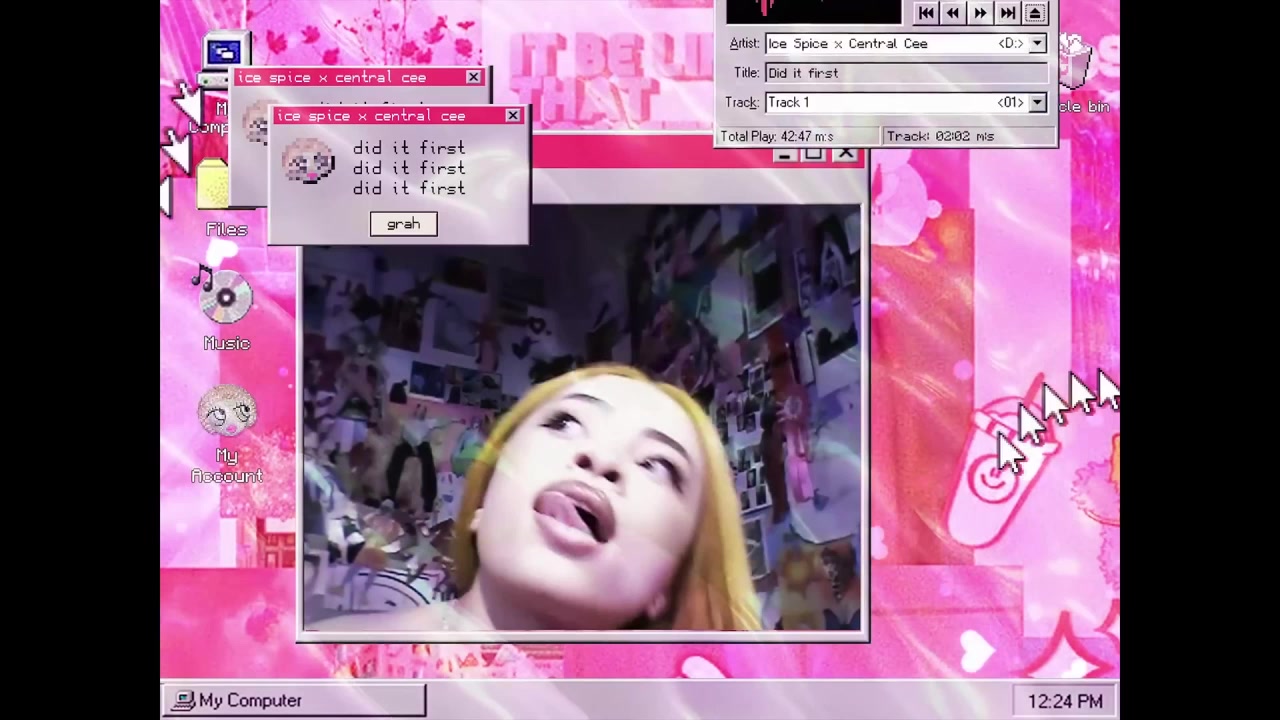Open the Music desktop icon
This screenshot has height=720, width=1280.
pyautogui.click(x=226, y=310)
